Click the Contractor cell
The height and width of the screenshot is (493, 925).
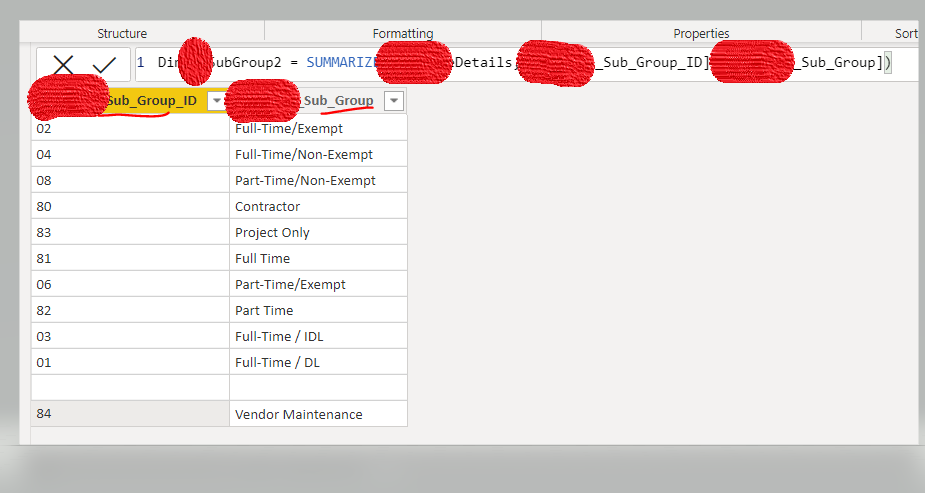pyautogui.click(x=319, y=206)
